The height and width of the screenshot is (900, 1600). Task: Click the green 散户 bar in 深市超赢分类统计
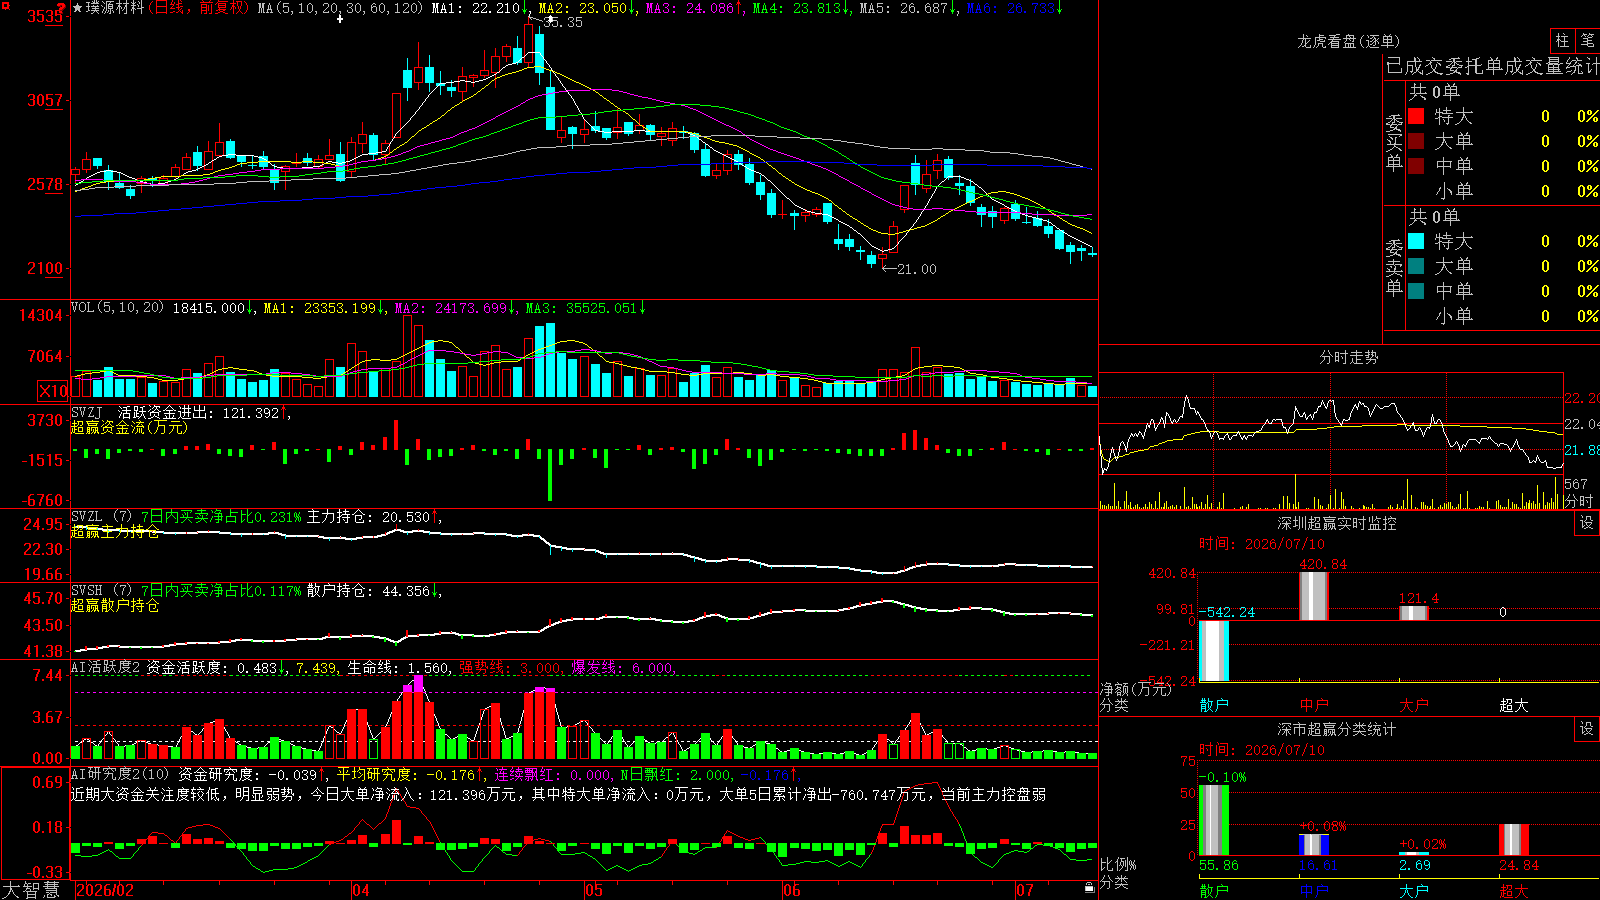click(1213, 820)
